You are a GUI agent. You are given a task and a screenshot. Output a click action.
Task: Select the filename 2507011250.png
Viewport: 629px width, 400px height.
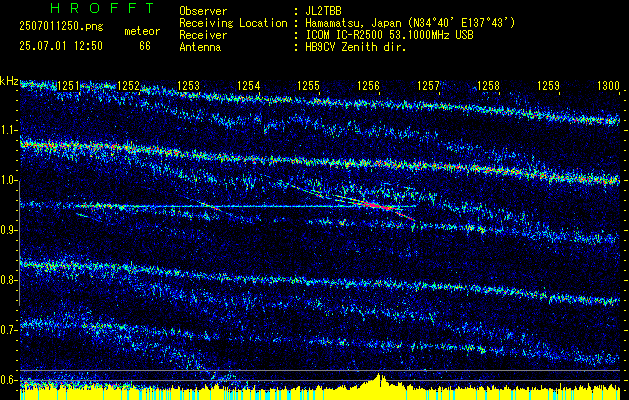click(x=61, y=27)
